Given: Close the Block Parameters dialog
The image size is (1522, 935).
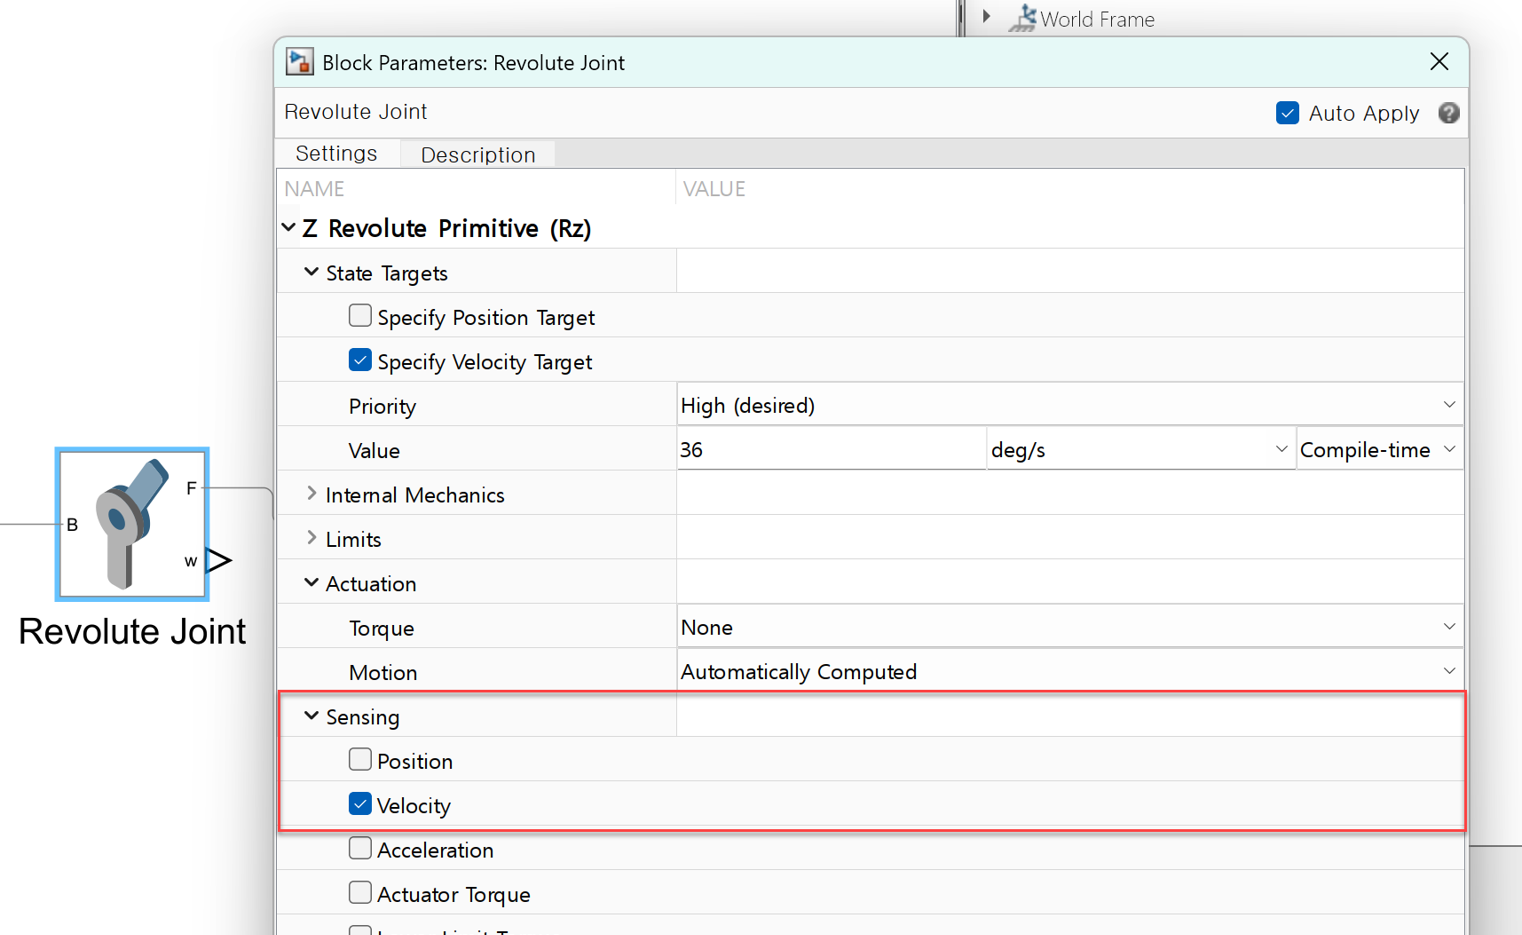Looking at the screenshot, I should [x=1439, y=62].
